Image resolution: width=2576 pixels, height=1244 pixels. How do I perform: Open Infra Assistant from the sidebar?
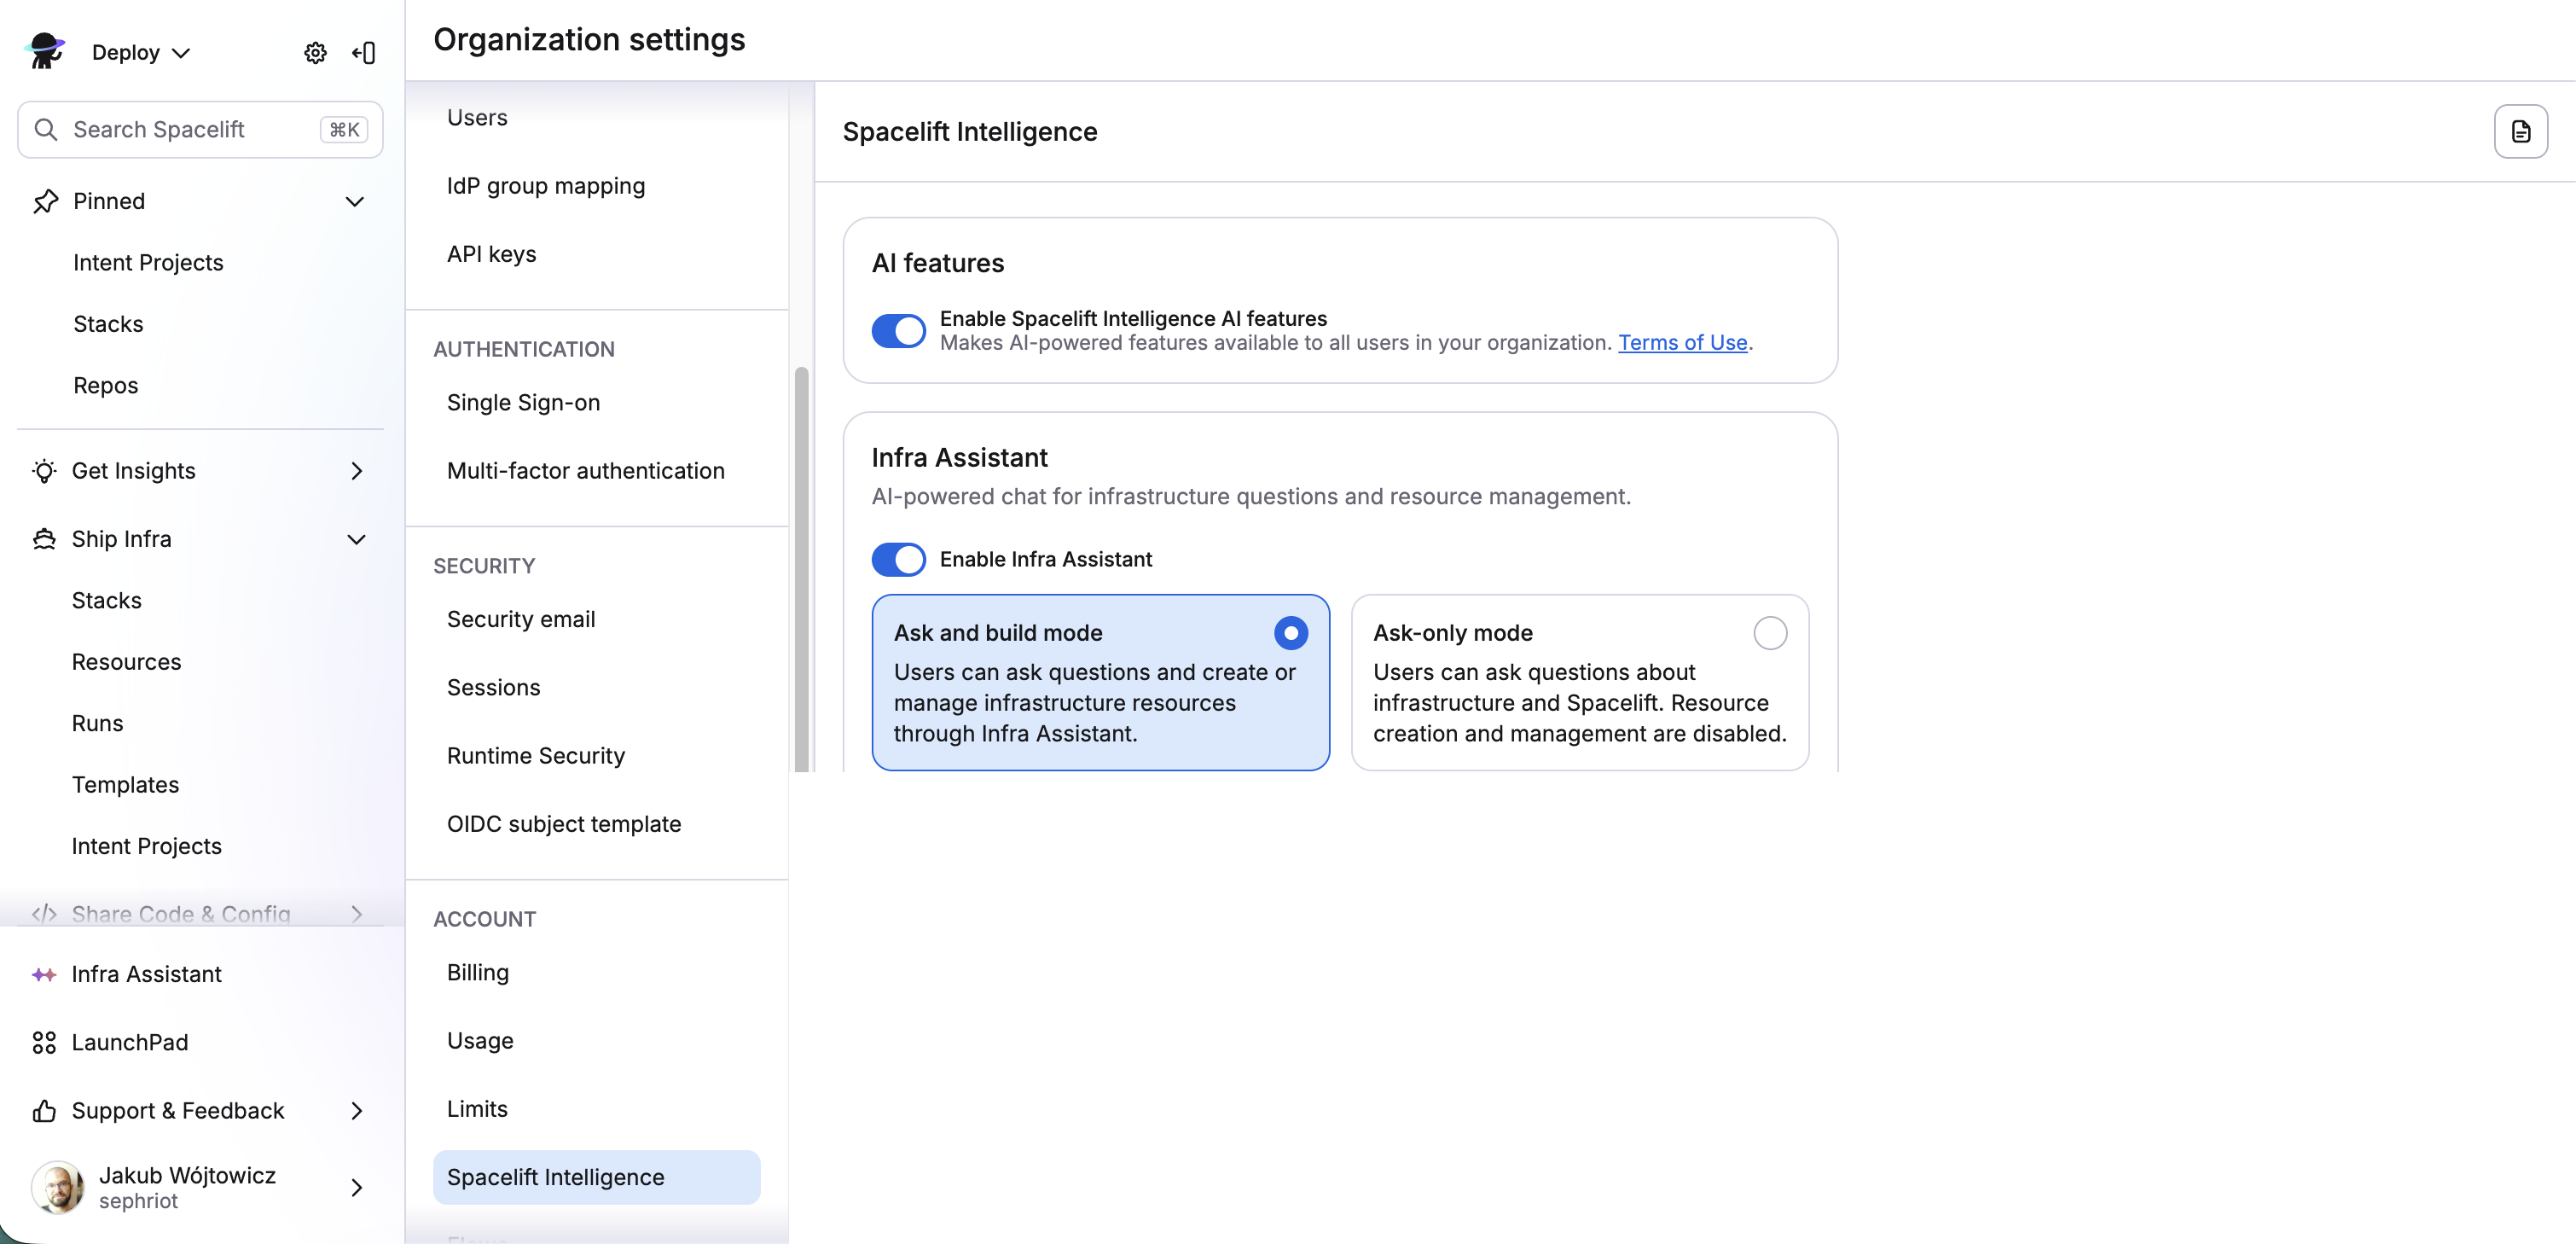[146, 974]
